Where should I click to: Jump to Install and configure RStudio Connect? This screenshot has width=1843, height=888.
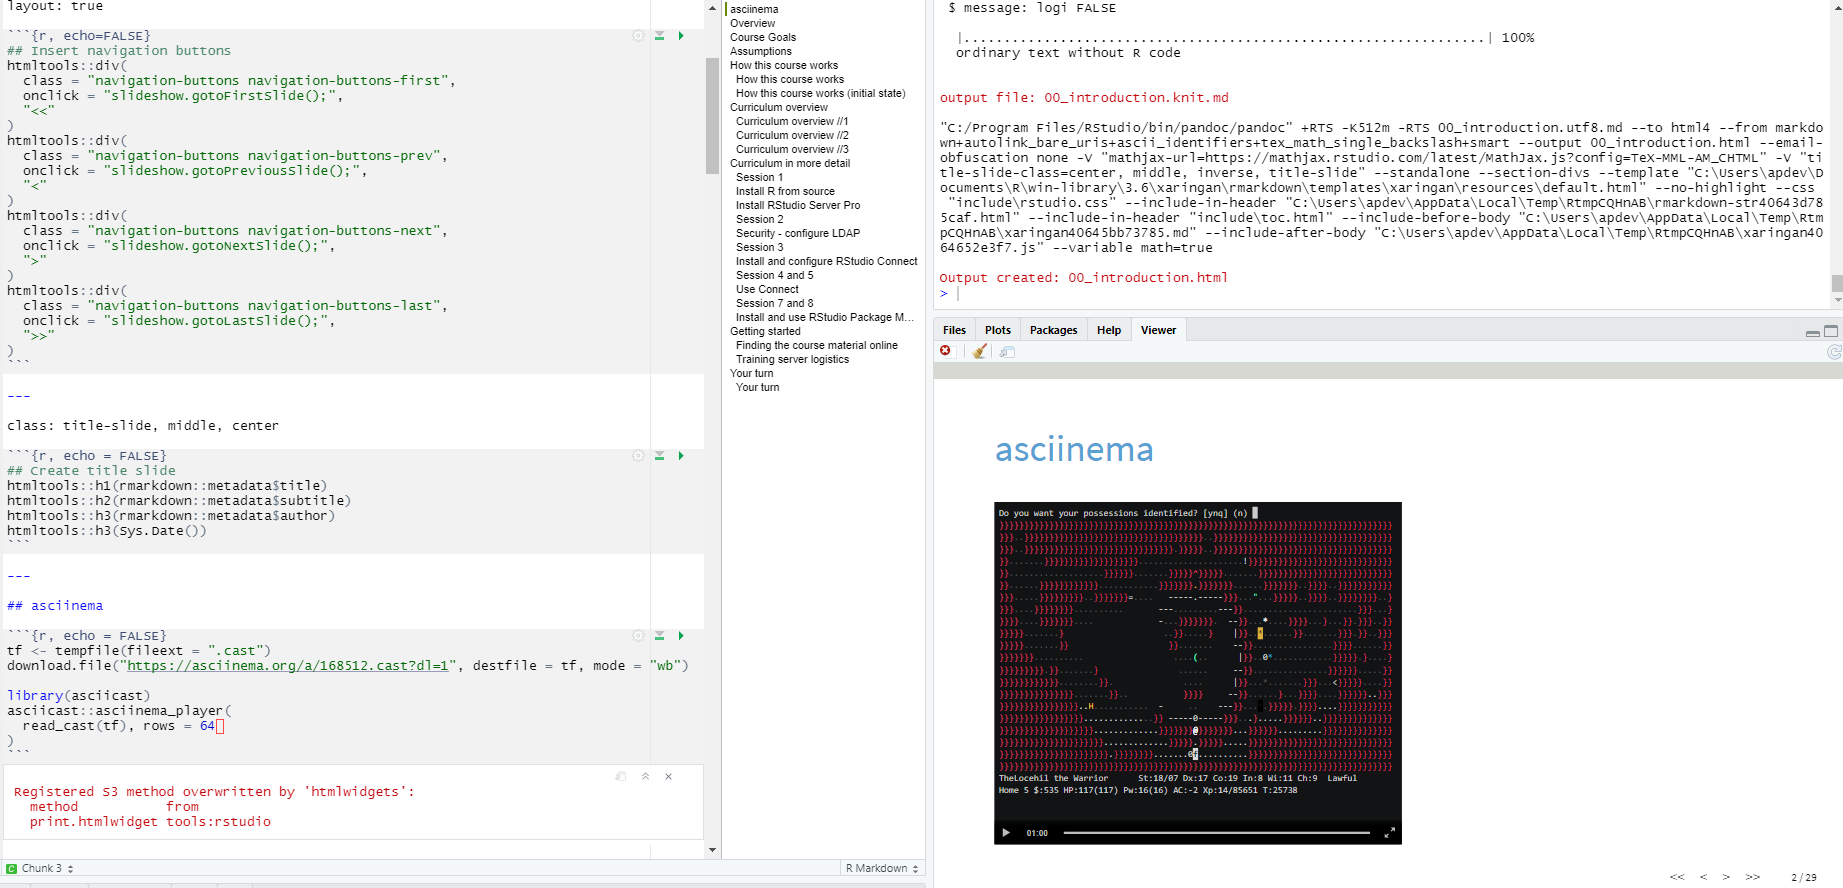pyautogui.click(x=827, y=261)
